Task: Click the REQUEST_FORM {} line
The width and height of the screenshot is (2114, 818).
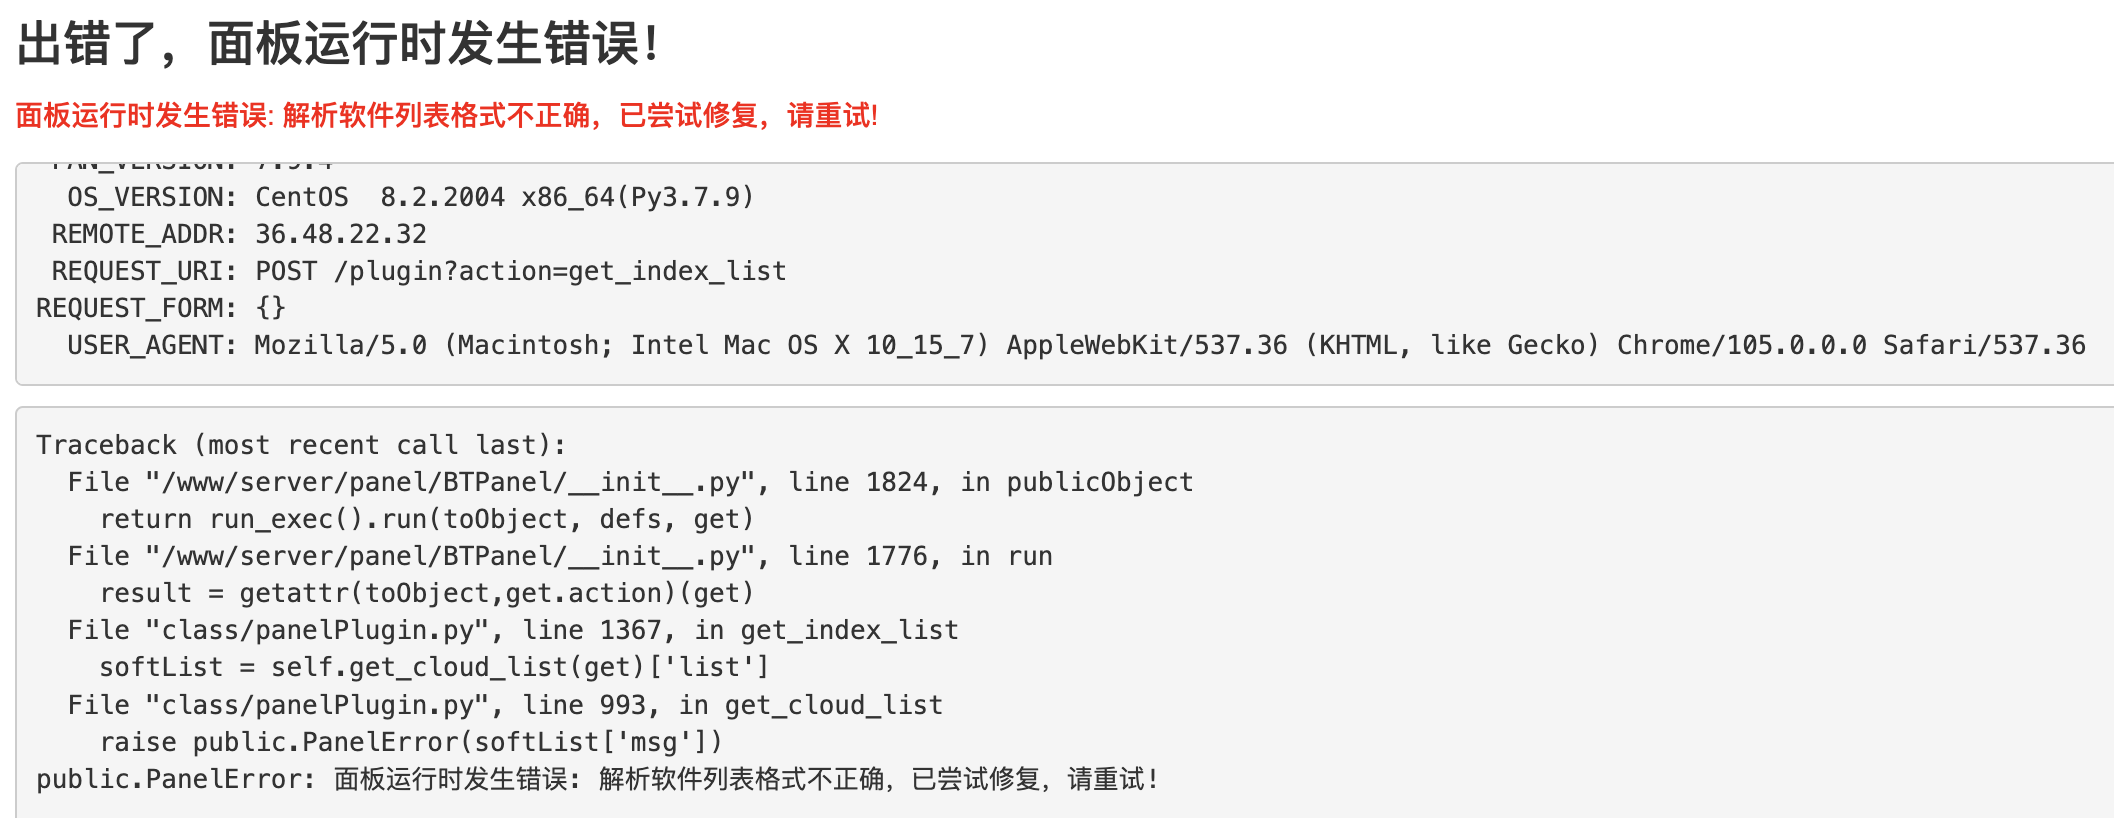Action: [161, 308]
